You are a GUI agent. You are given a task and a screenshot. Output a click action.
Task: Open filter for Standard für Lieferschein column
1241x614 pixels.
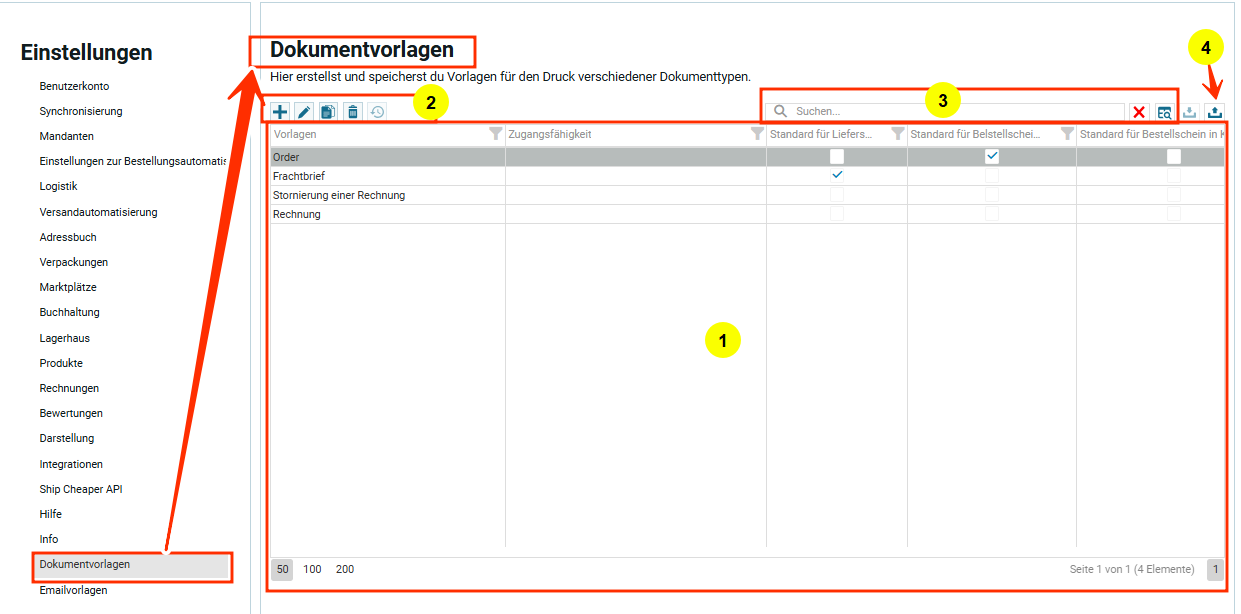coord(897,134)
